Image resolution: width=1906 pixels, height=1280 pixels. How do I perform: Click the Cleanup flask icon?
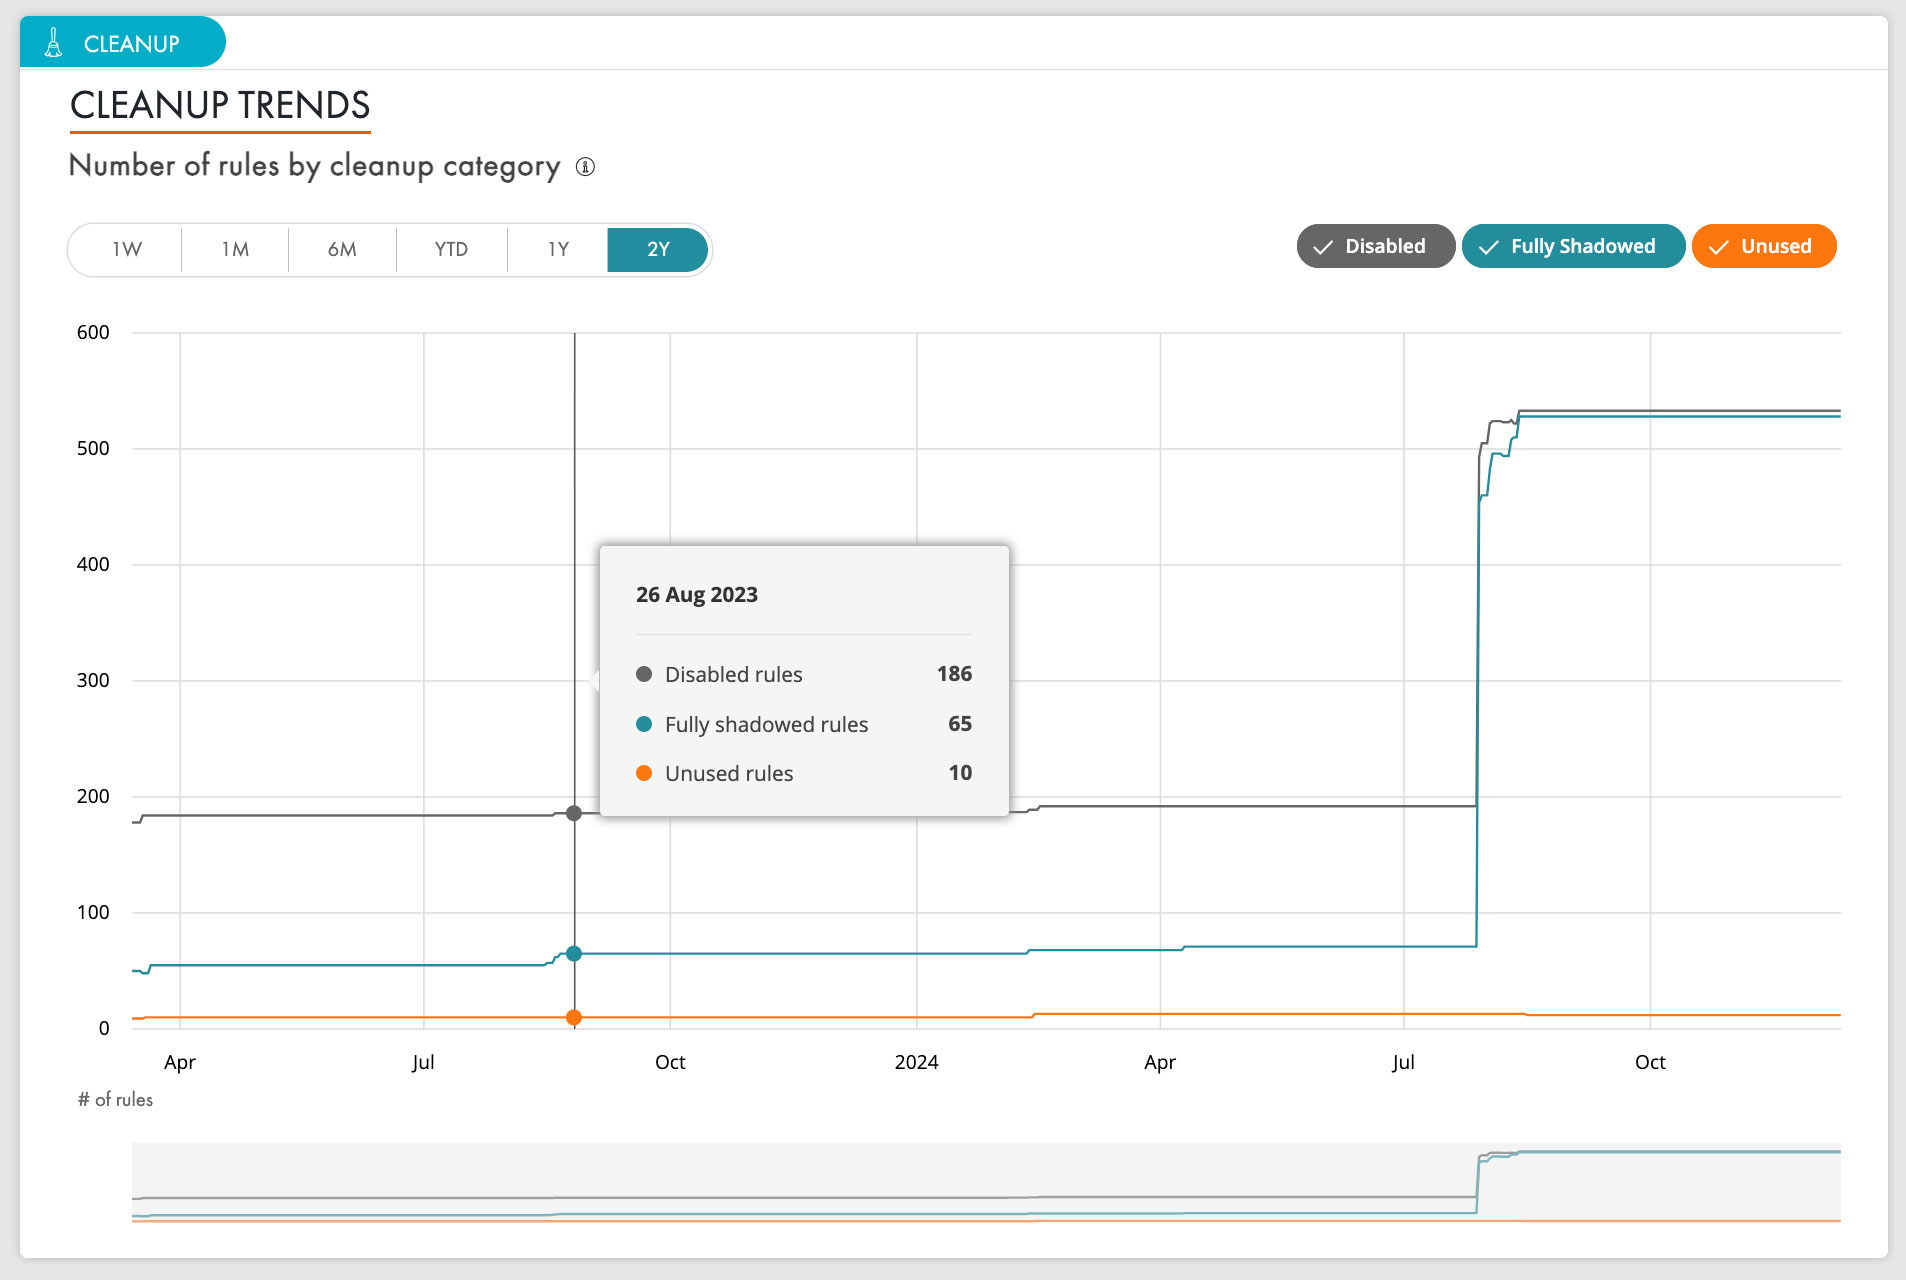tap(54, 42)
